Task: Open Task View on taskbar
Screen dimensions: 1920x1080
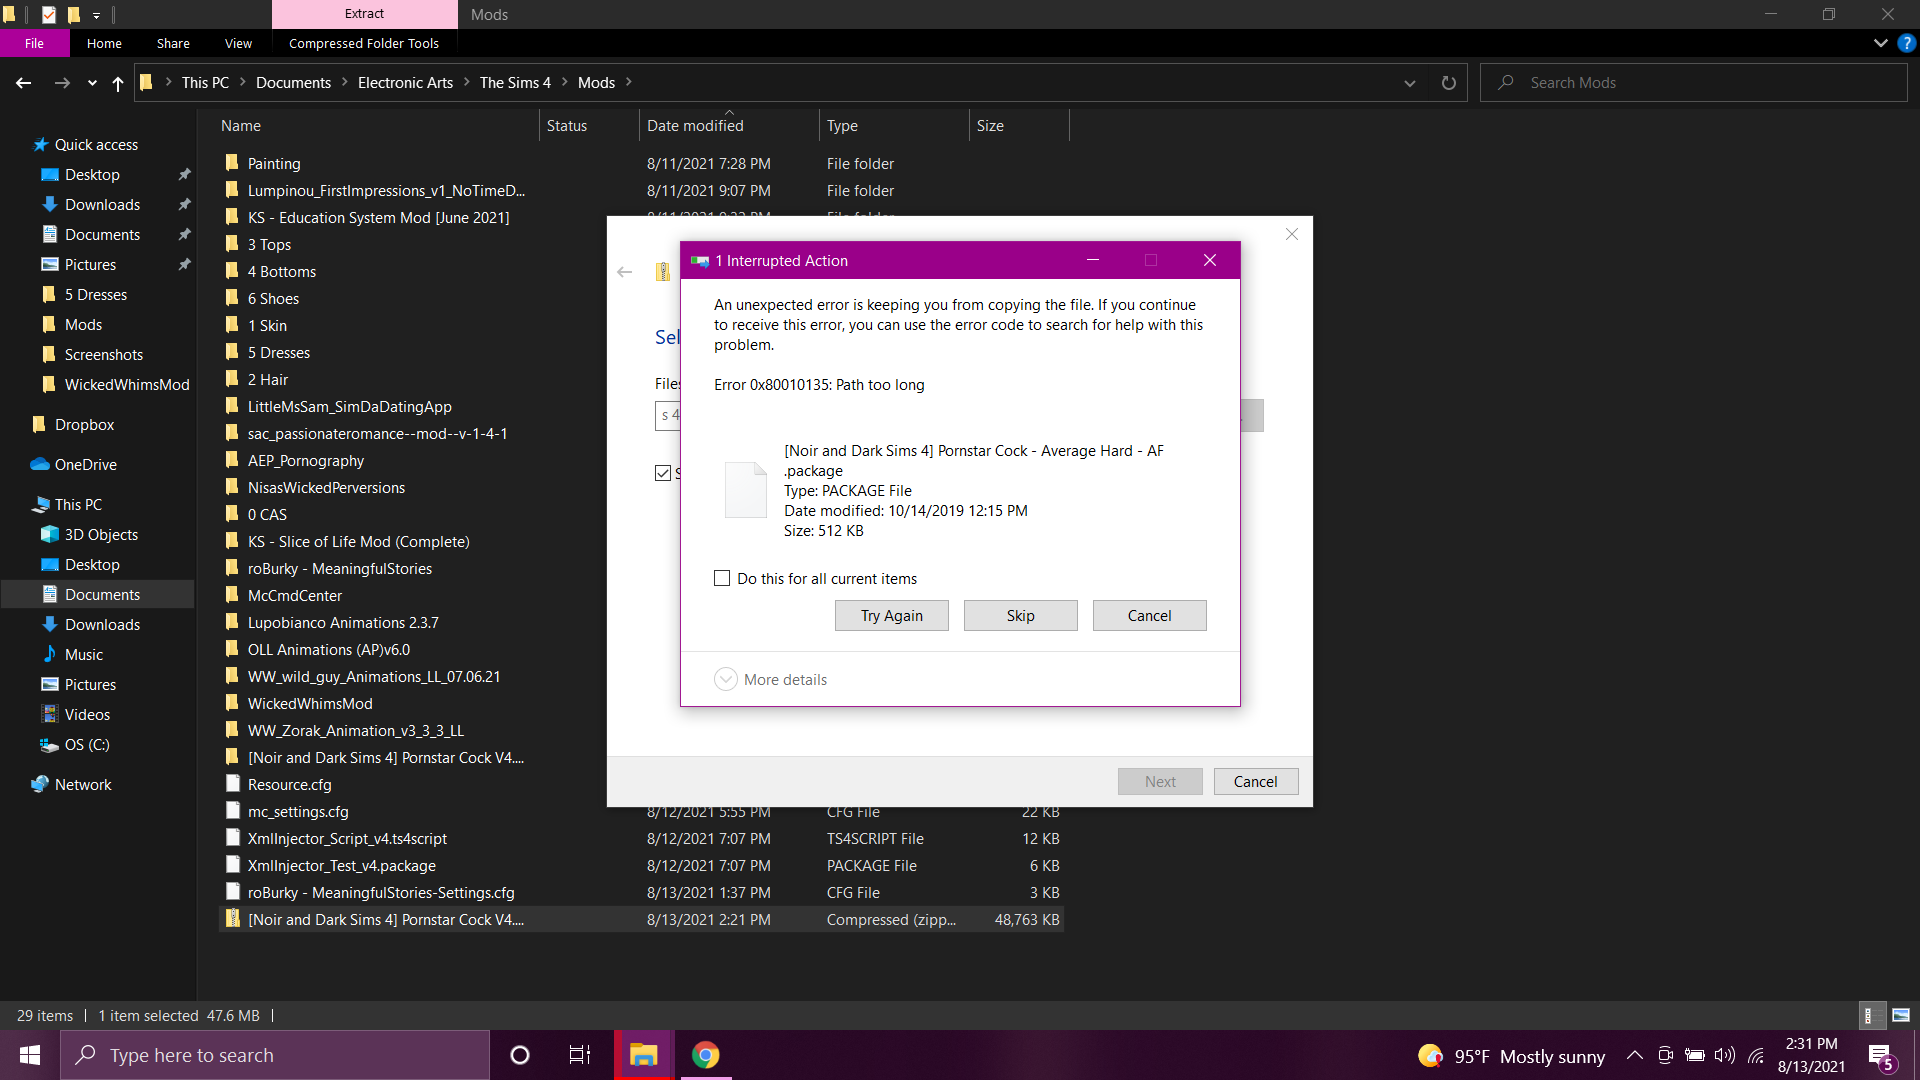Action: coord(580,1055)
